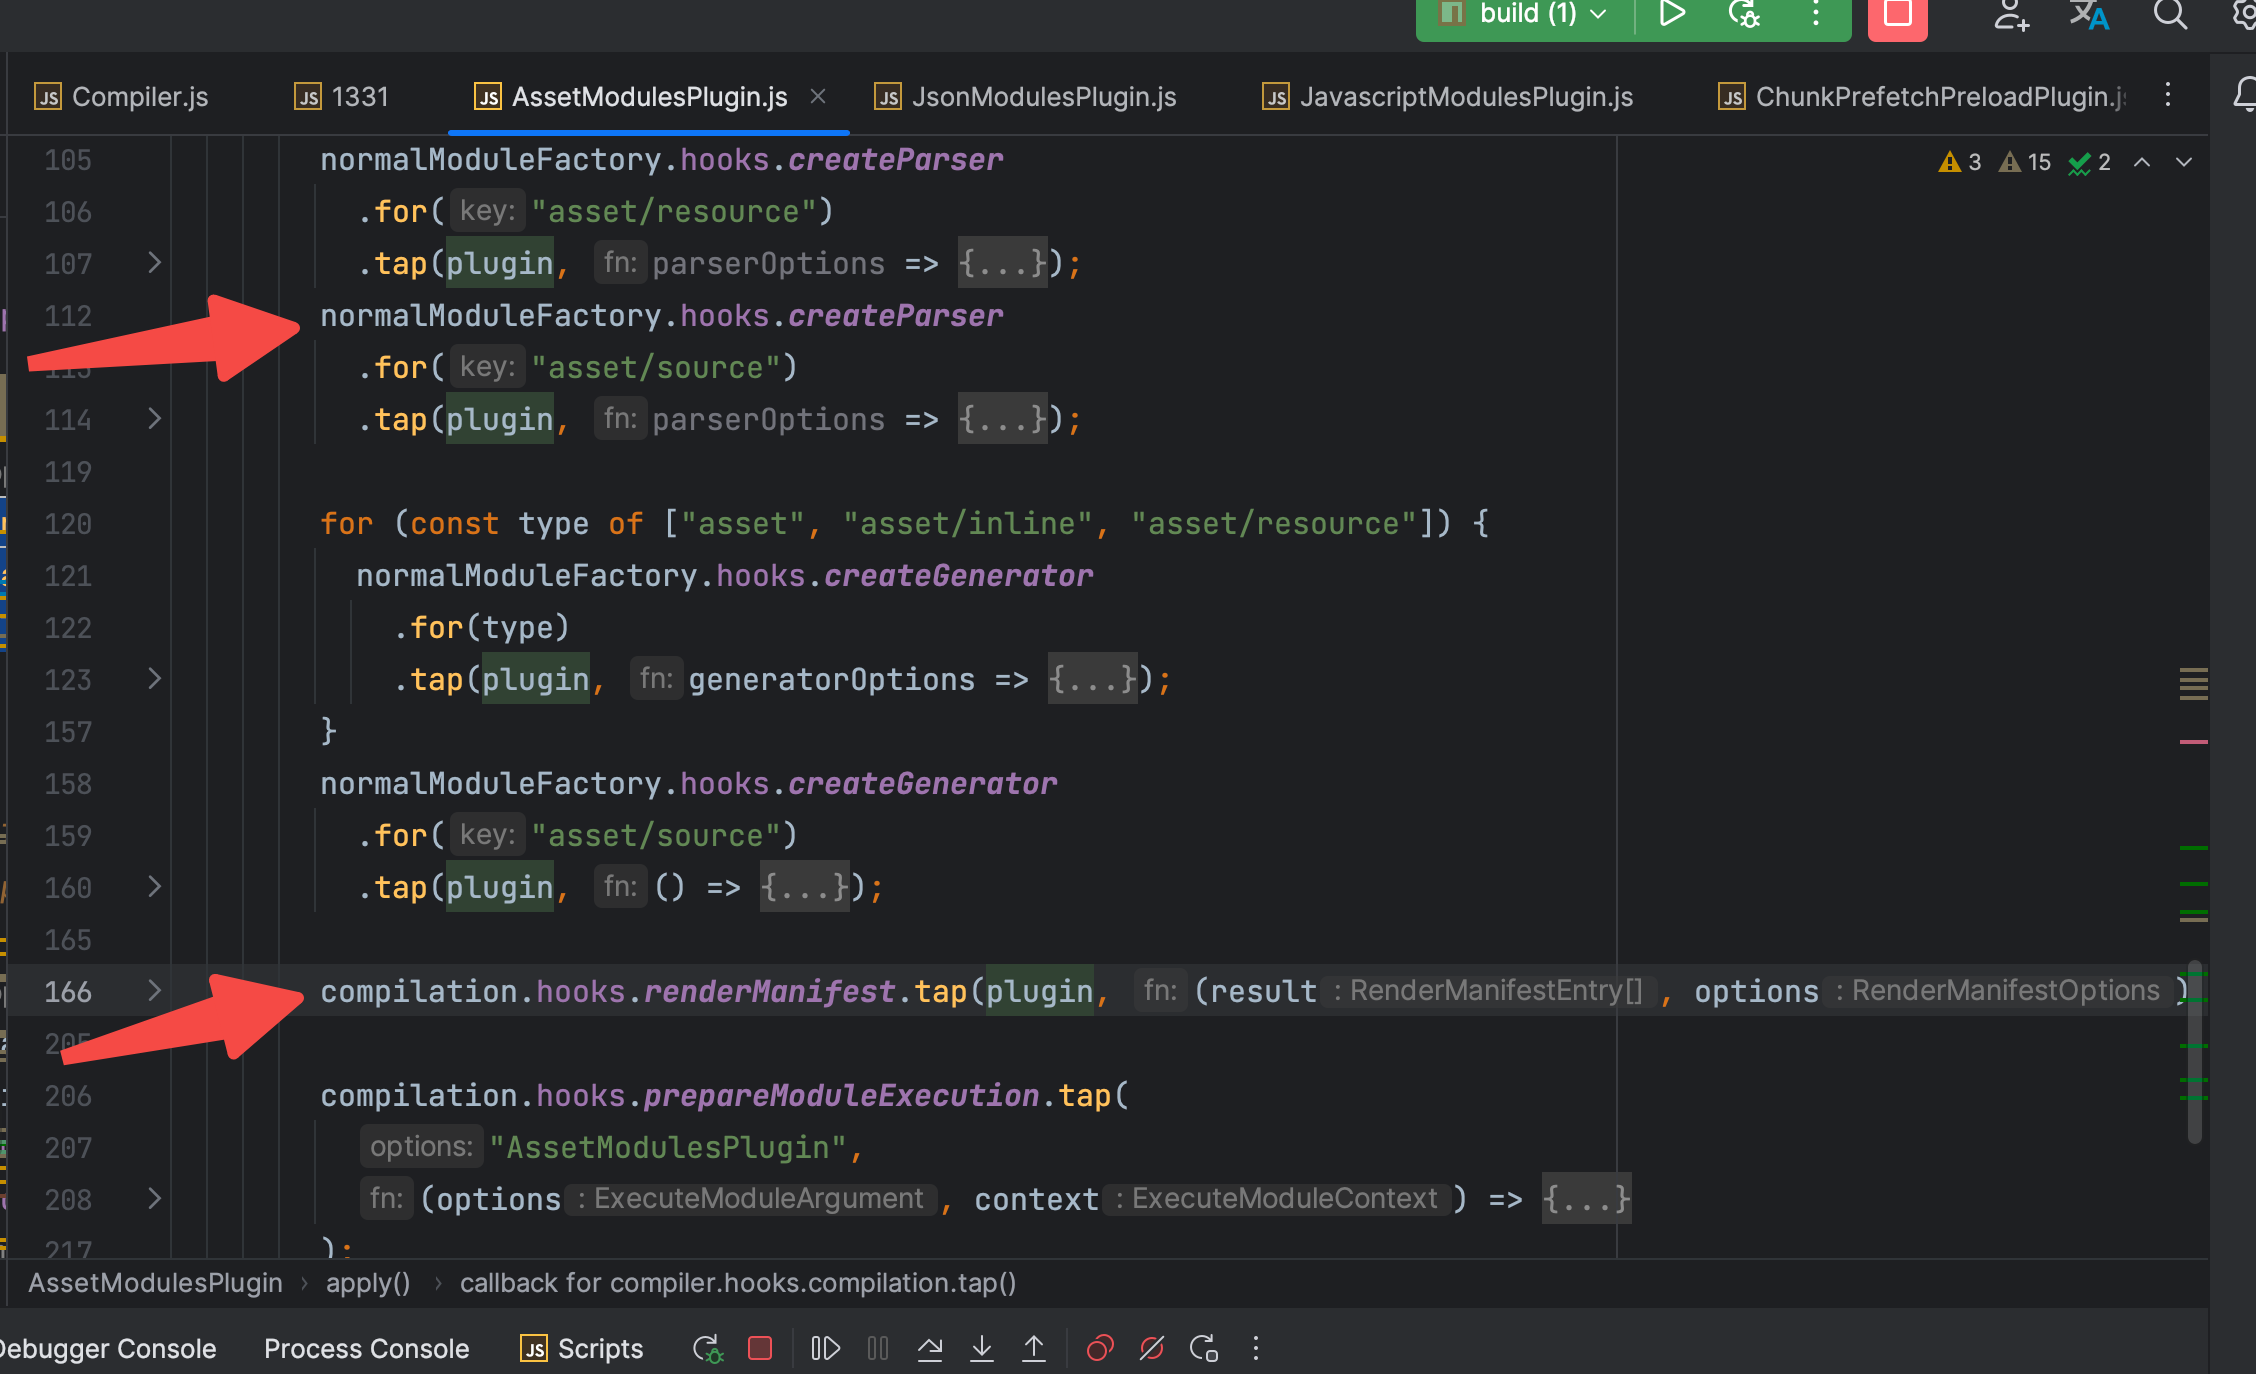Click apply() in the breadcrumb bar
This screenshot has width=2256, height=1374.
(367, 1283)
